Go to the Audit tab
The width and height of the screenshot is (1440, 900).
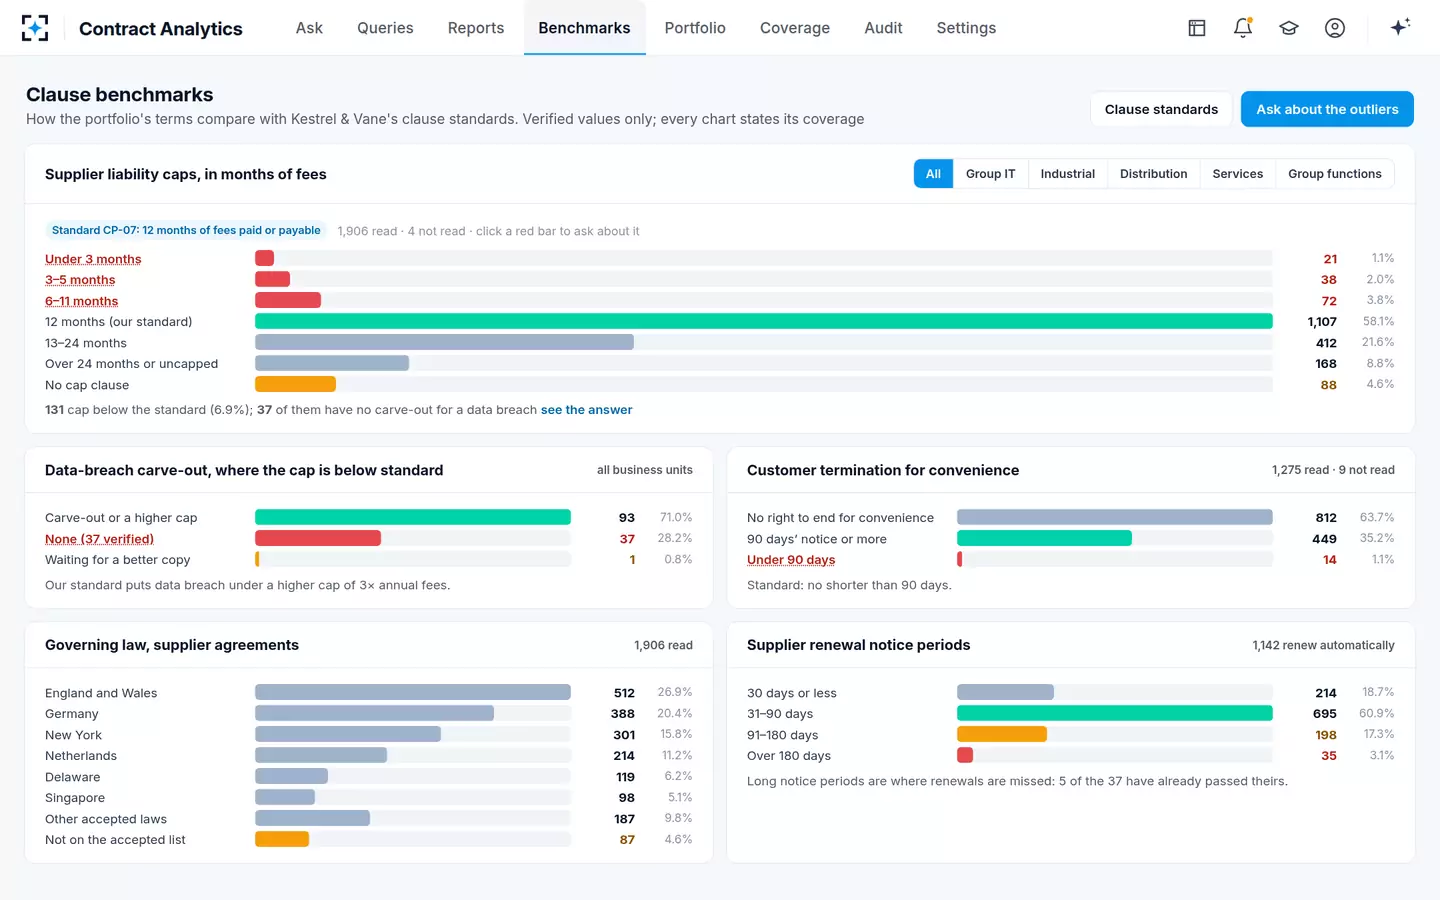883,28
